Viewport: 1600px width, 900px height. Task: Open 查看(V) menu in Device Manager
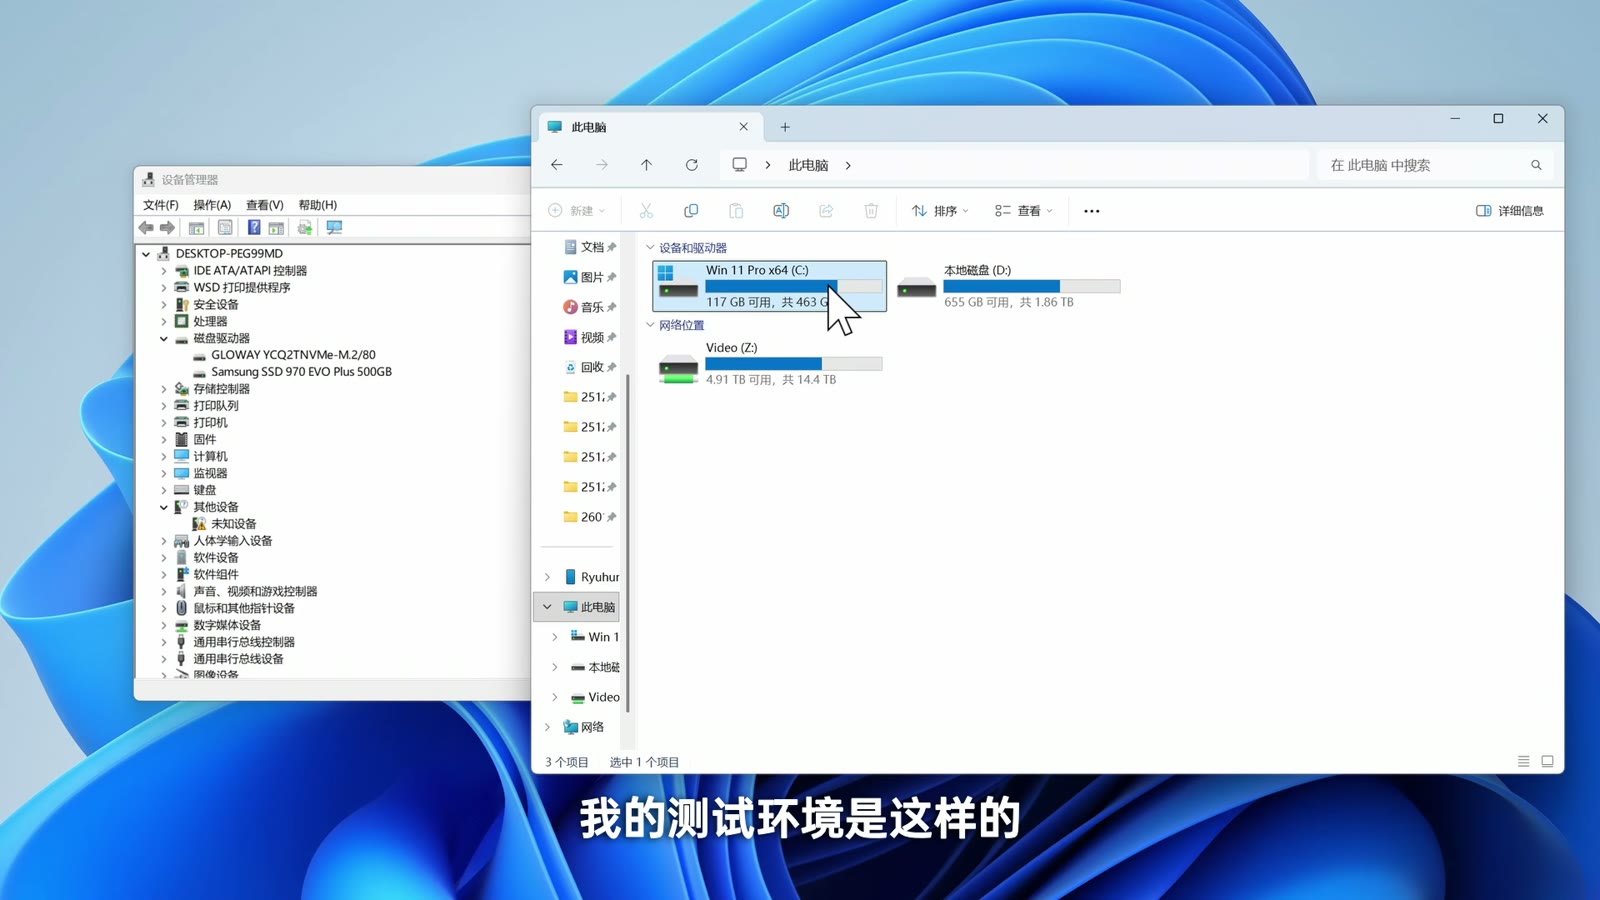click(x=265, y=205)
